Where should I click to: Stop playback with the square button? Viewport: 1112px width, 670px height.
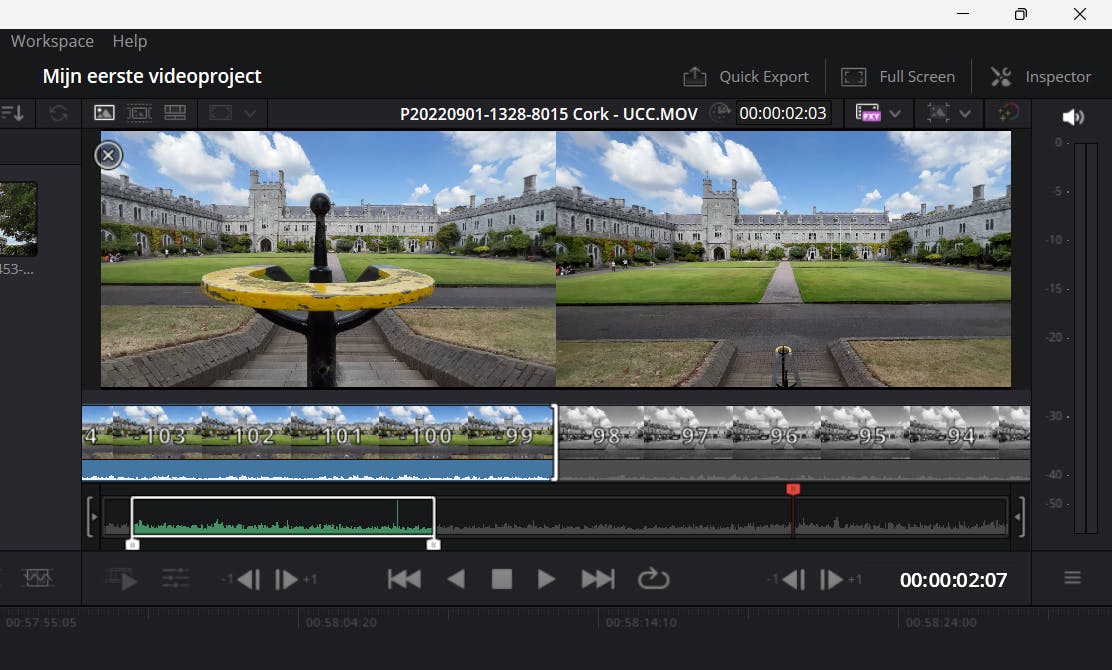click(x=501, y=579)
